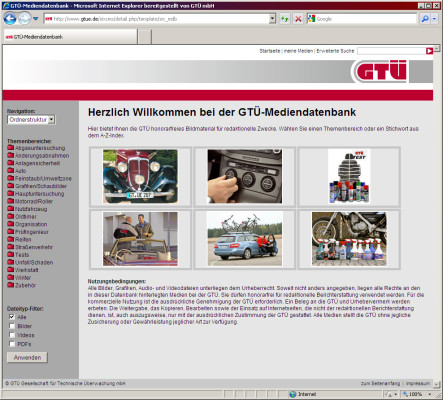Open the meine Medien link

point(298,51)
